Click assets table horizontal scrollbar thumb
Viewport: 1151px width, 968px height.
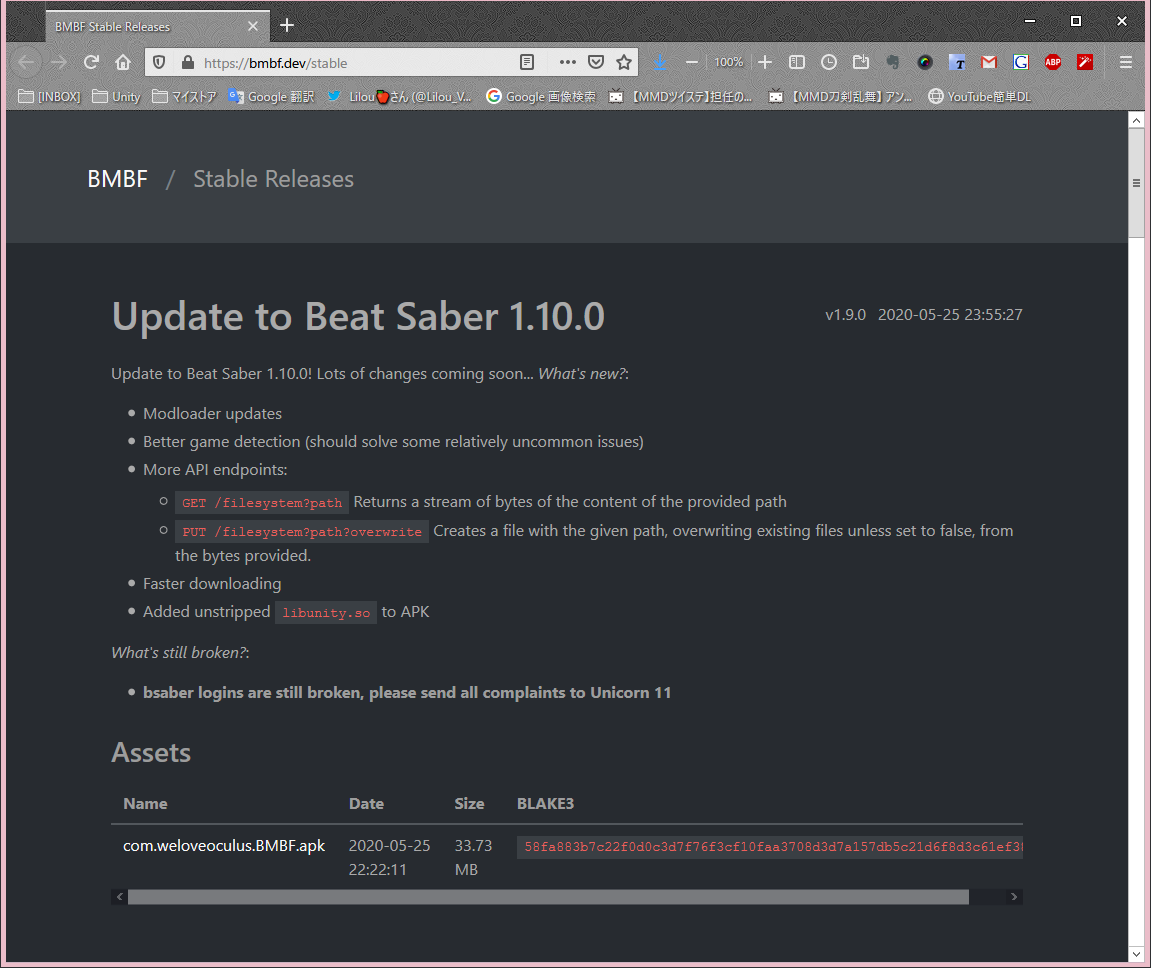point(548,897)
